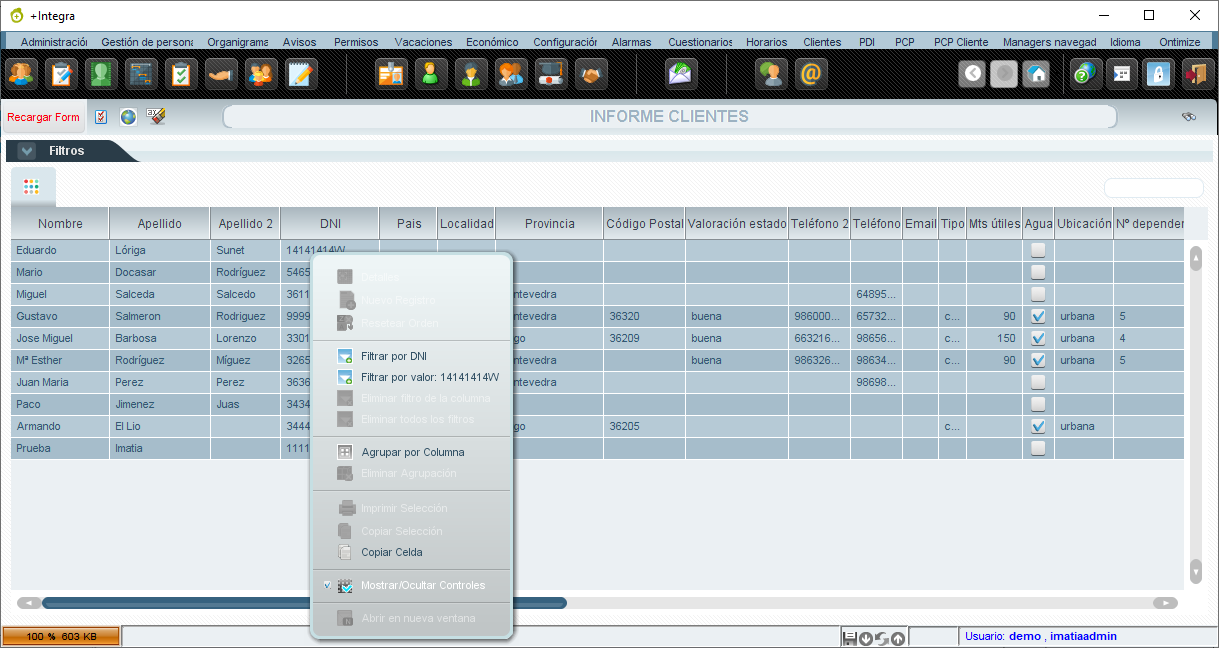This screenshot has height=648, width=1219.
Task: Click the Gantt chart planning icon
Action: (x=141, y=74)
